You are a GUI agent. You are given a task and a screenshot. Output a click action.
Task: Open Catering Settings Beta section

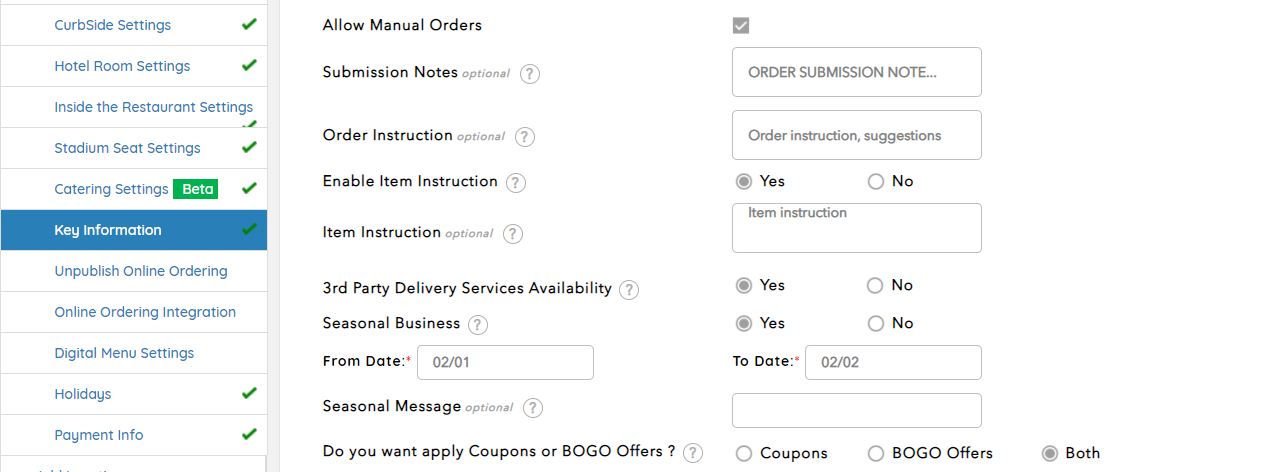tap(111, 189)
